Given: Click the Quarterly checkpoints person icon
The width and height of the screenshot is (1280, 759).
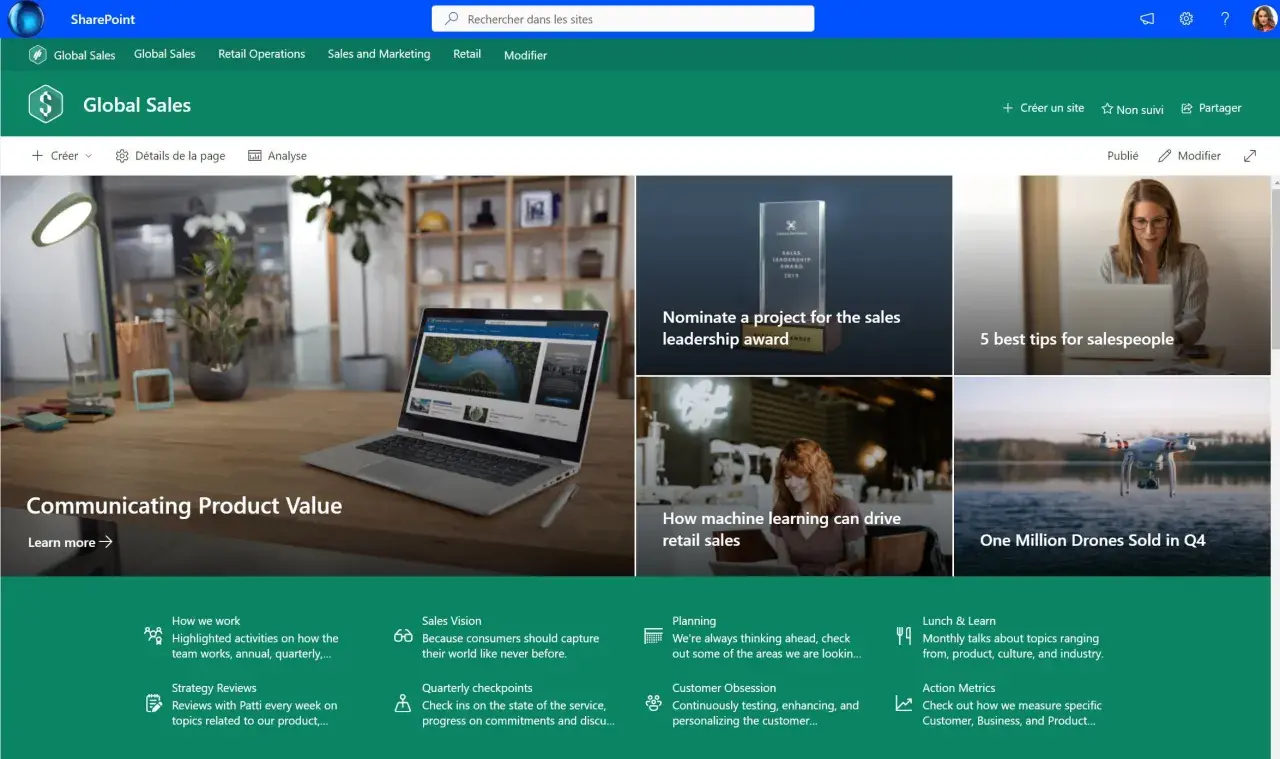Looking at the screenshot, I should coord(403,703).
